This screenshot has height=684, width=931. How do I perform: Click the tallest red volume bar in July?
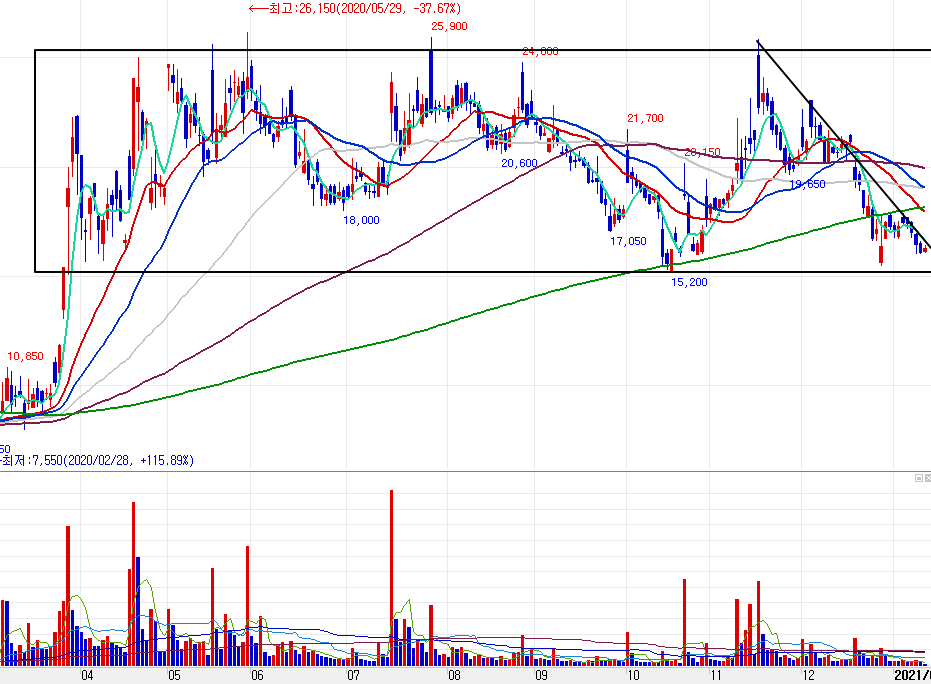391,577
